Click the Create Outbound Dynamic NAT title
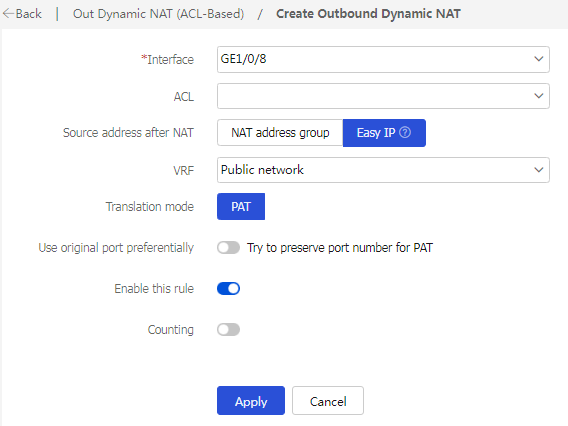 [x=368, y=14]
